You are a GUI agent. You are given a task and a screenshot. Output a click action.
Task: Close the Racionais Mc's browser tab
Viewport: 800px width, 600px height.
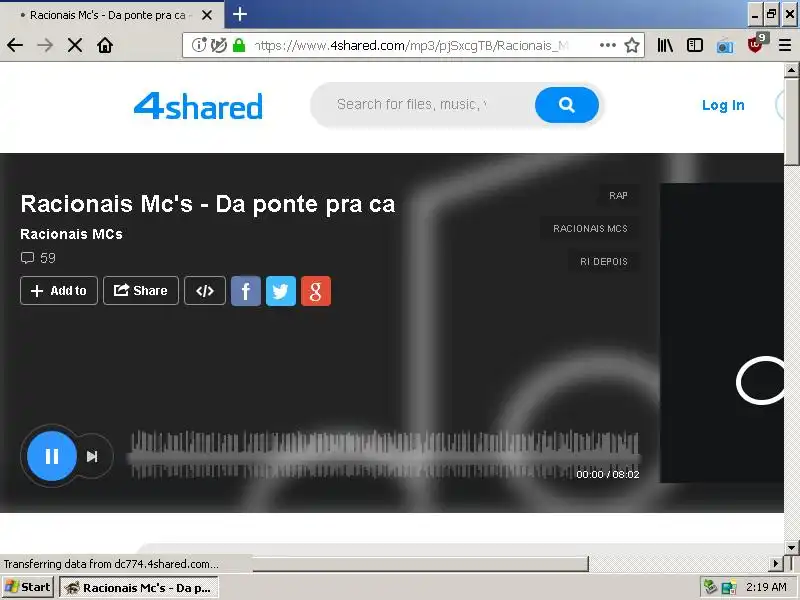tap(207, 15)
